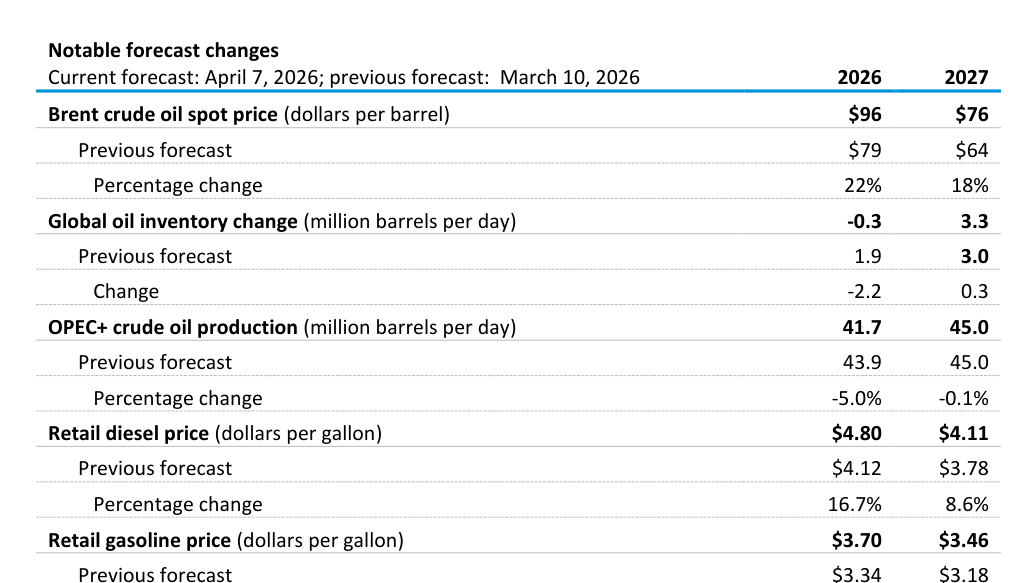Select the 2026 column header
Viewport: 1034px width, 583px height.
click(859, 78)
